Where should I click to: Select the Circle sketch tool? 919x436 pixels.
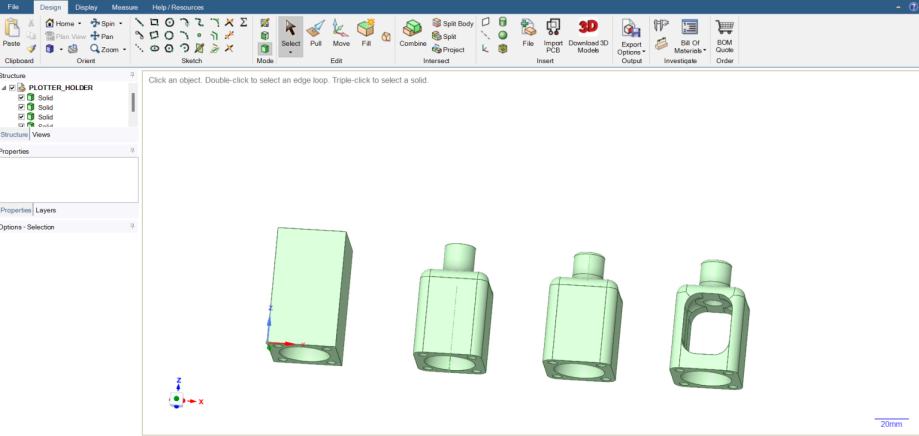pyautogui.click(x=169, y=23)
